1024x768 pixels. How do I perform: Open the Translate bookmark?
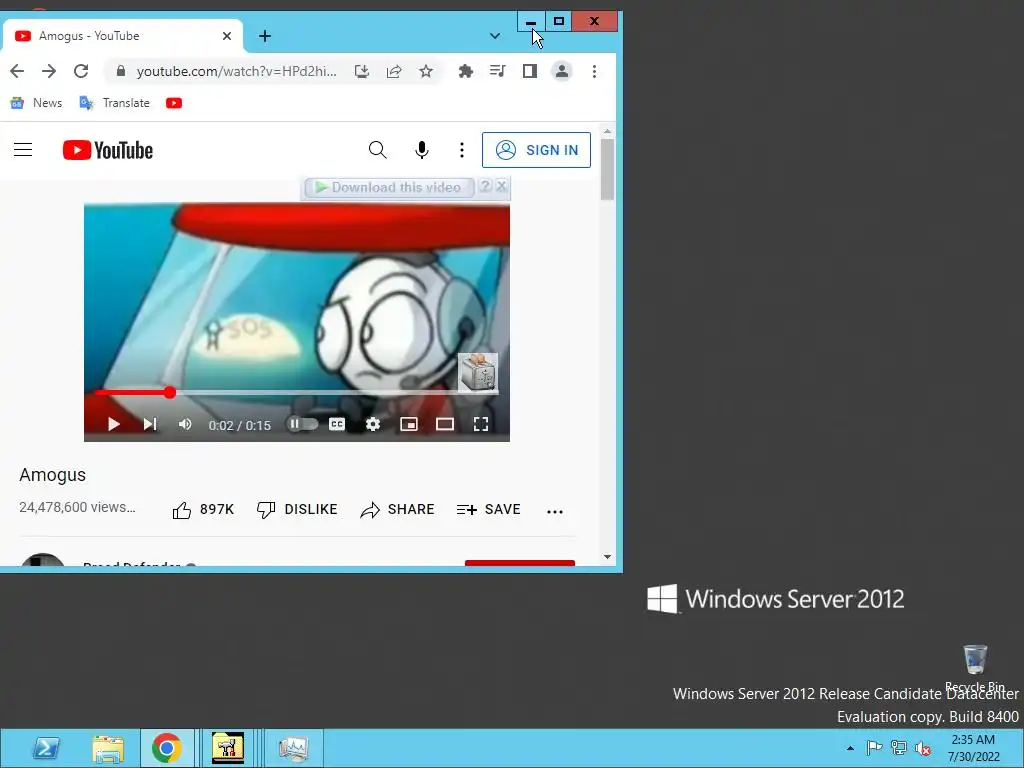click(x=114, y=103)
